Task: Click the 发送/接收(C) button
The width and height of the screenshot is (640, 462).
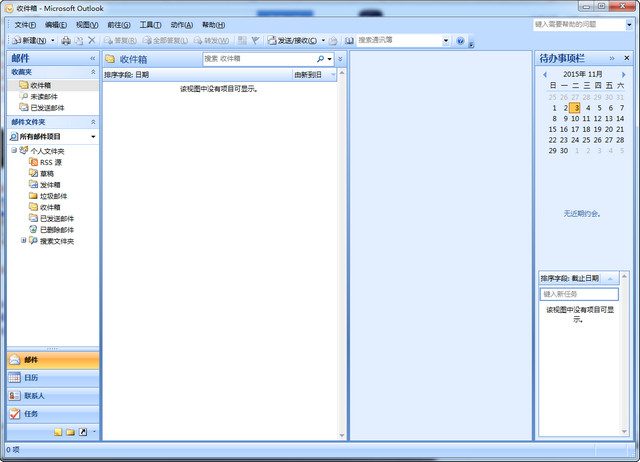Action: tap(292, 40)
